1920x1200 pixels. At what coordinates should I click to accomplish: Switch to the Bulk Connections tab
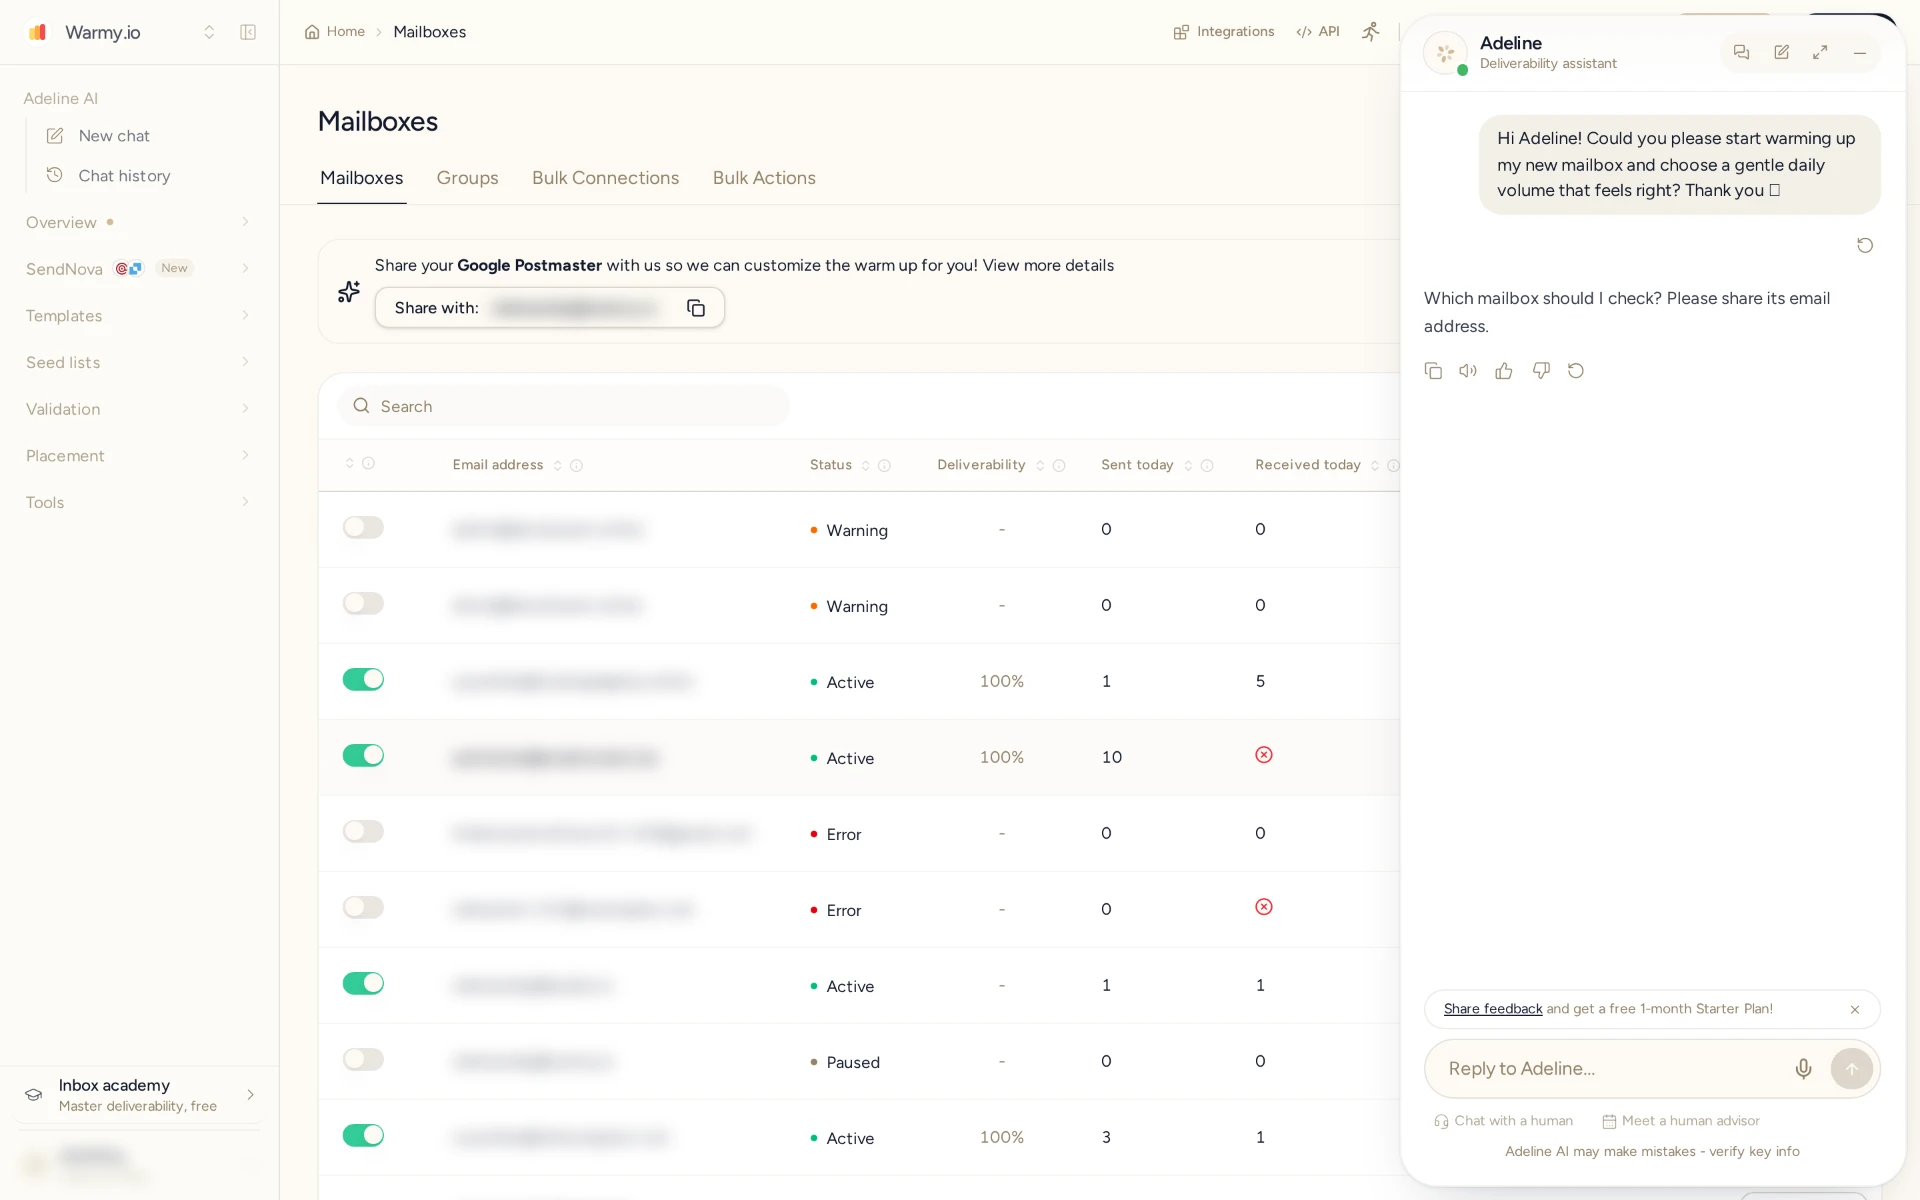coord(605,178)
